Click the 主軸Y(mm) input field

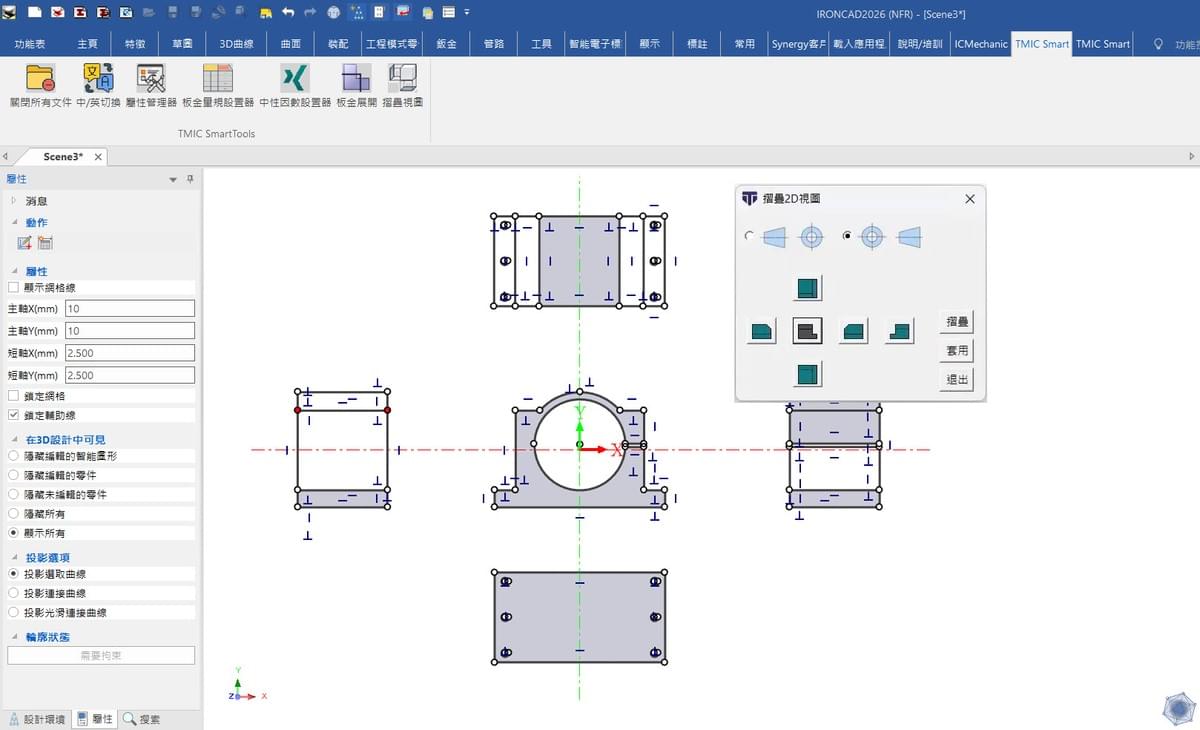click(x=130, y=331)
